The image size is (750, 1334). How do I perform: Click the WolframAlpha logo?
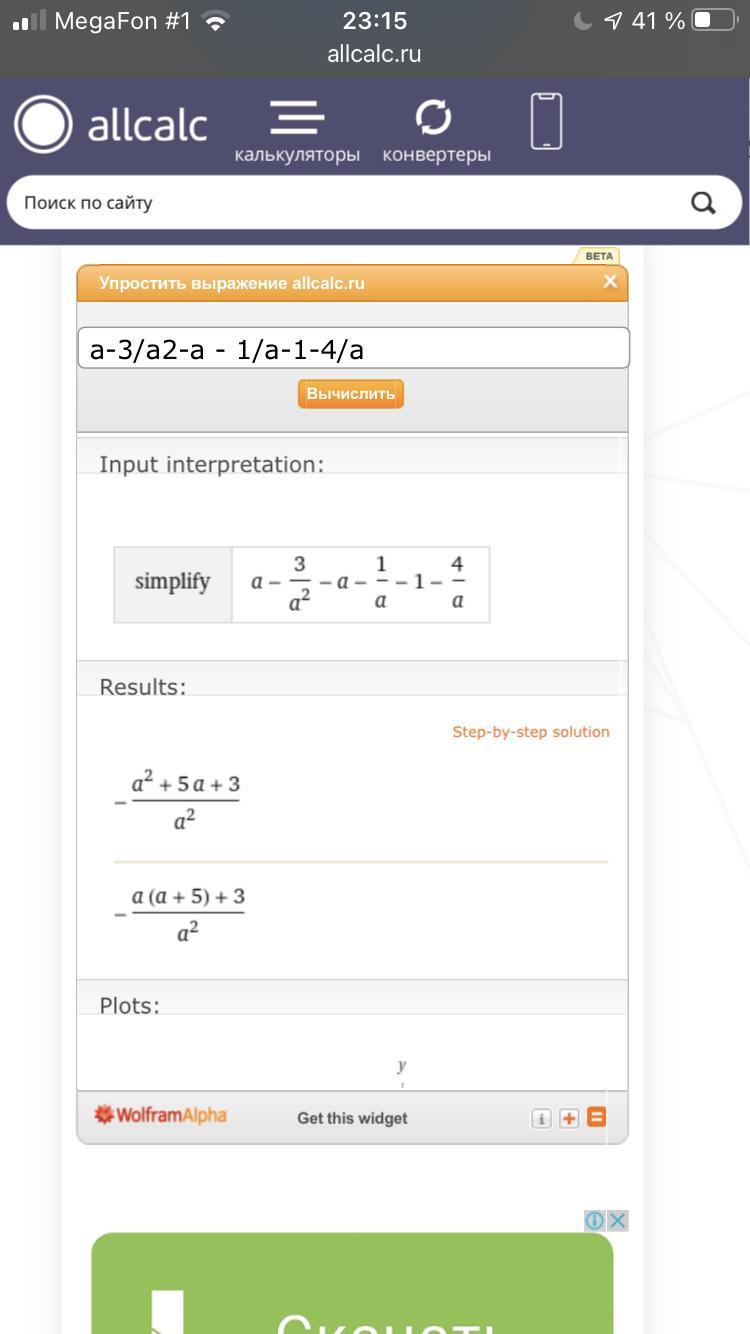point(160,1115)
